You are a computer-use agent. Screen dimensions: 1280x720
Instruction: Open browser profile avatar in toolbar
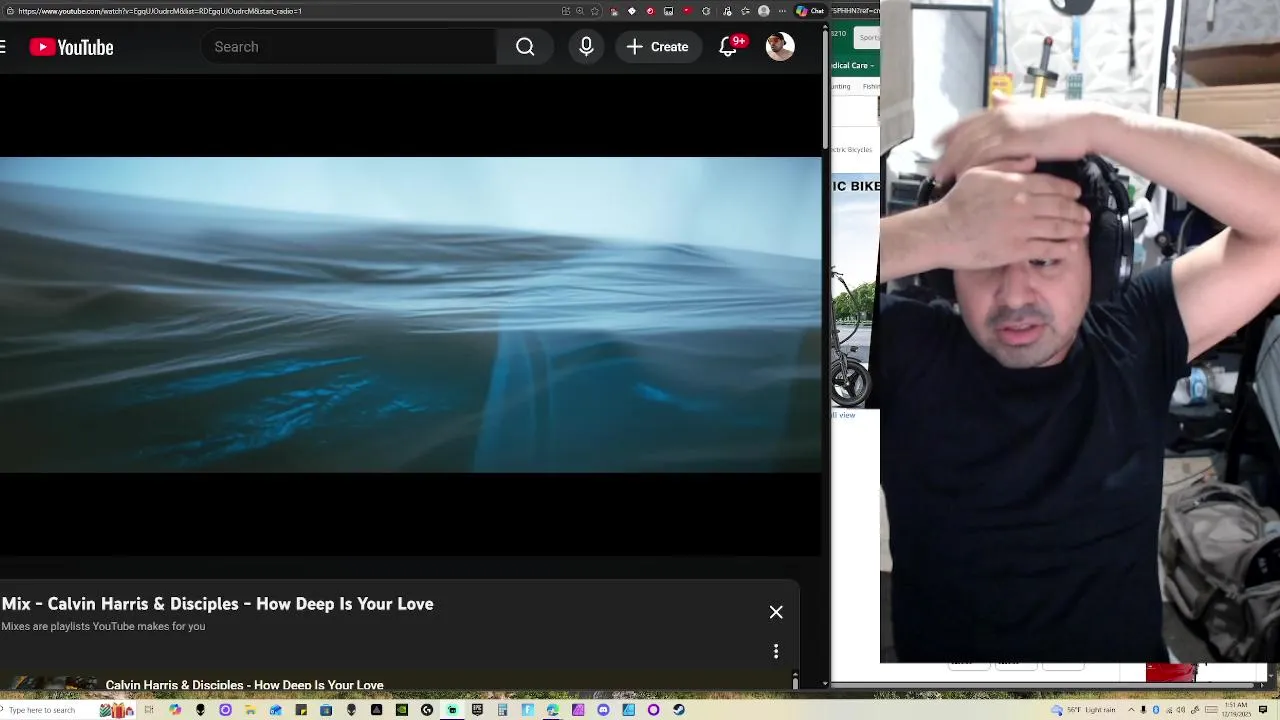[764, 11]
